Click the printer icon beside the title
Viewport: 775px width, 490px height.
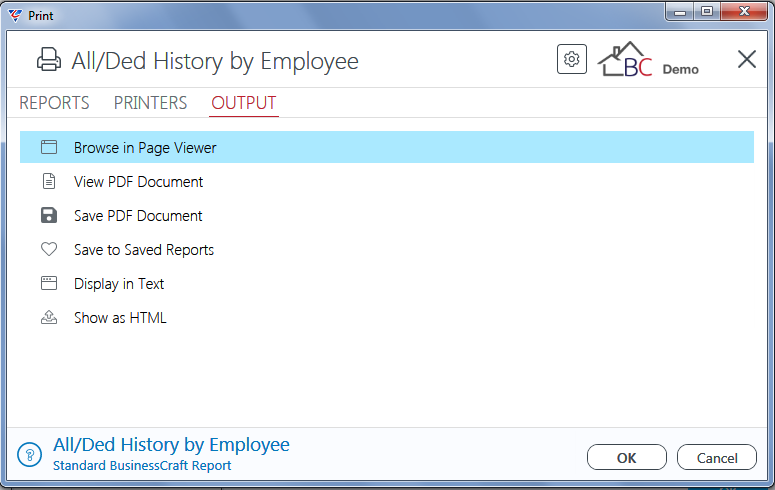[49, 60]
